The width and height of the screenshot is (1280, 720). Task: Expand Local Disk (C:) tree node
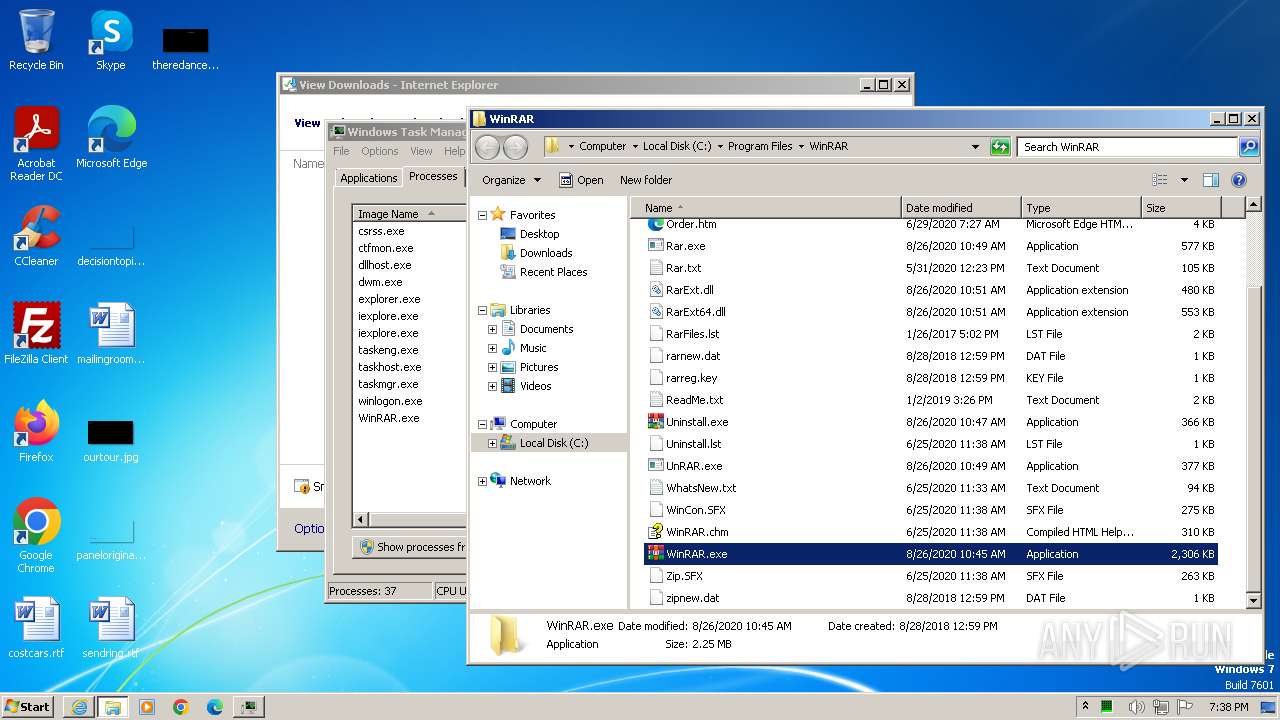(x=492, y=443)
